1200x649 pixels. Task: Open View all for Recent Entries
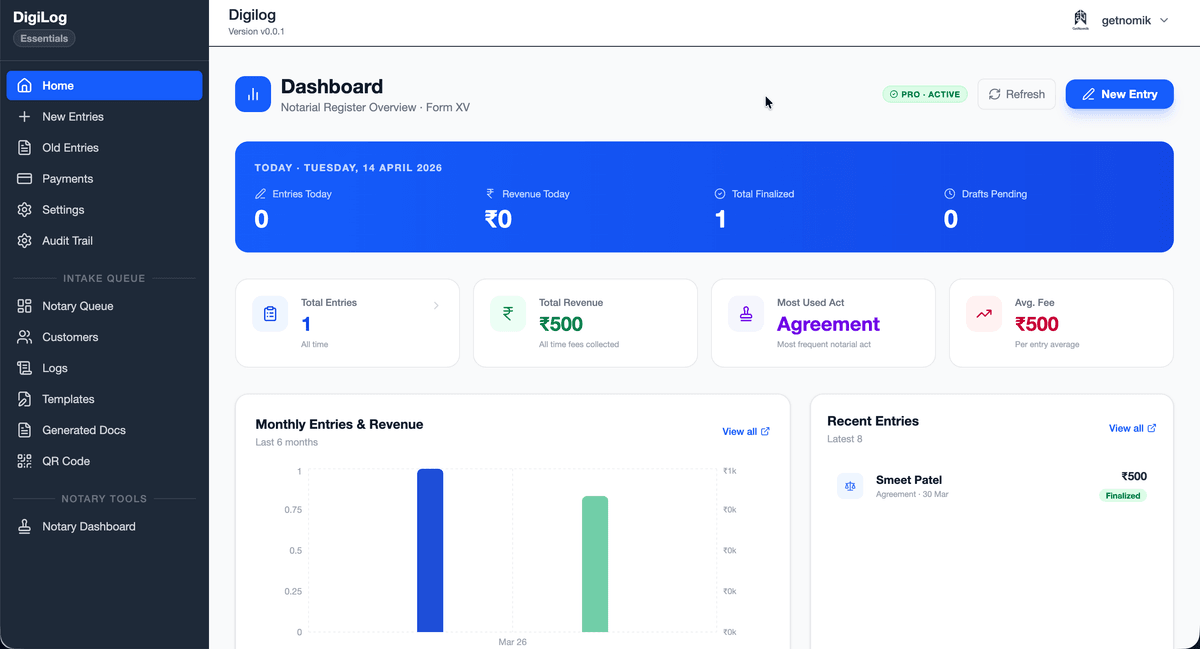1131,427
